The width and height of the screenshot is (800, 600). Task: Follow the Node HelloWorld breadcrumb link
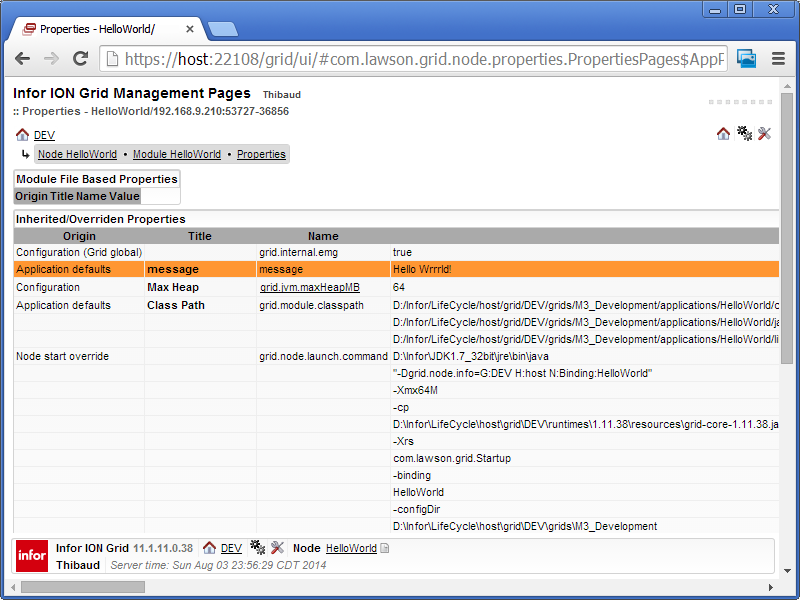77,155
